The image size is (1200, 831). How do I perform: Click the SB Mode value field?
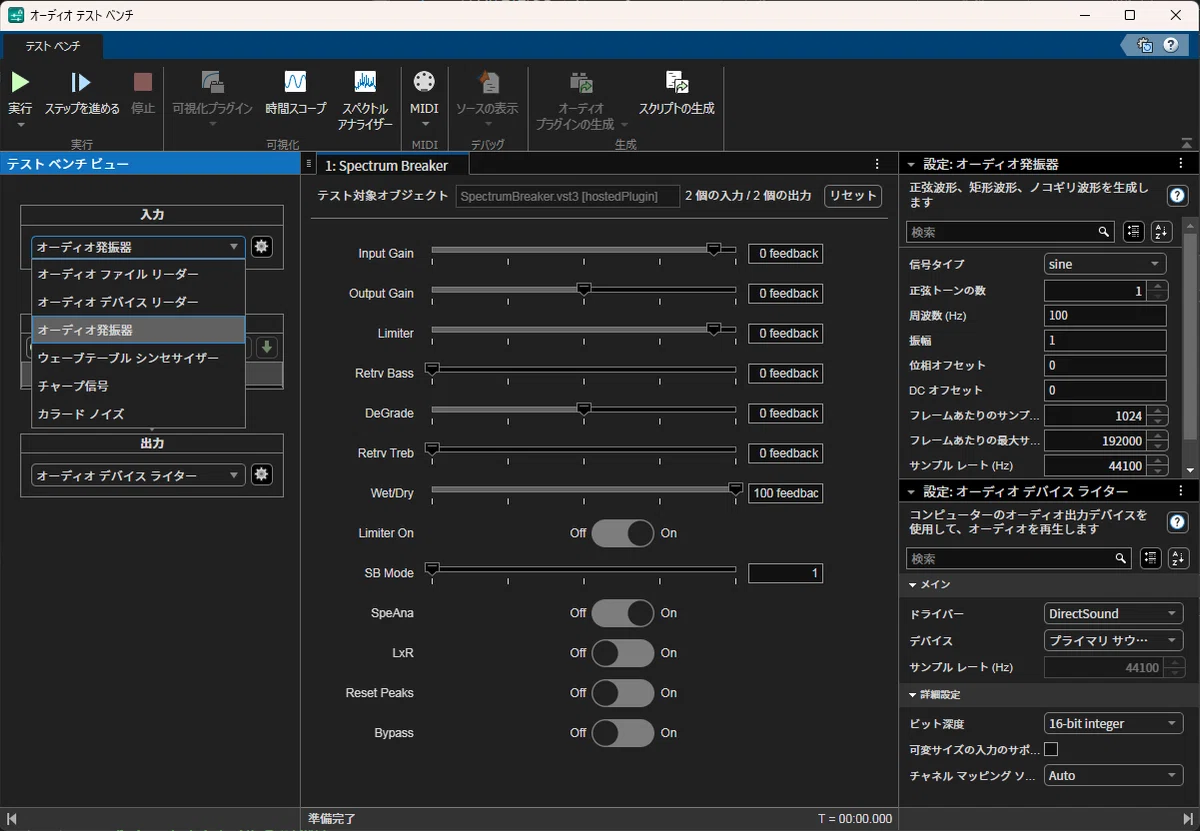click(x=785, y=573)
